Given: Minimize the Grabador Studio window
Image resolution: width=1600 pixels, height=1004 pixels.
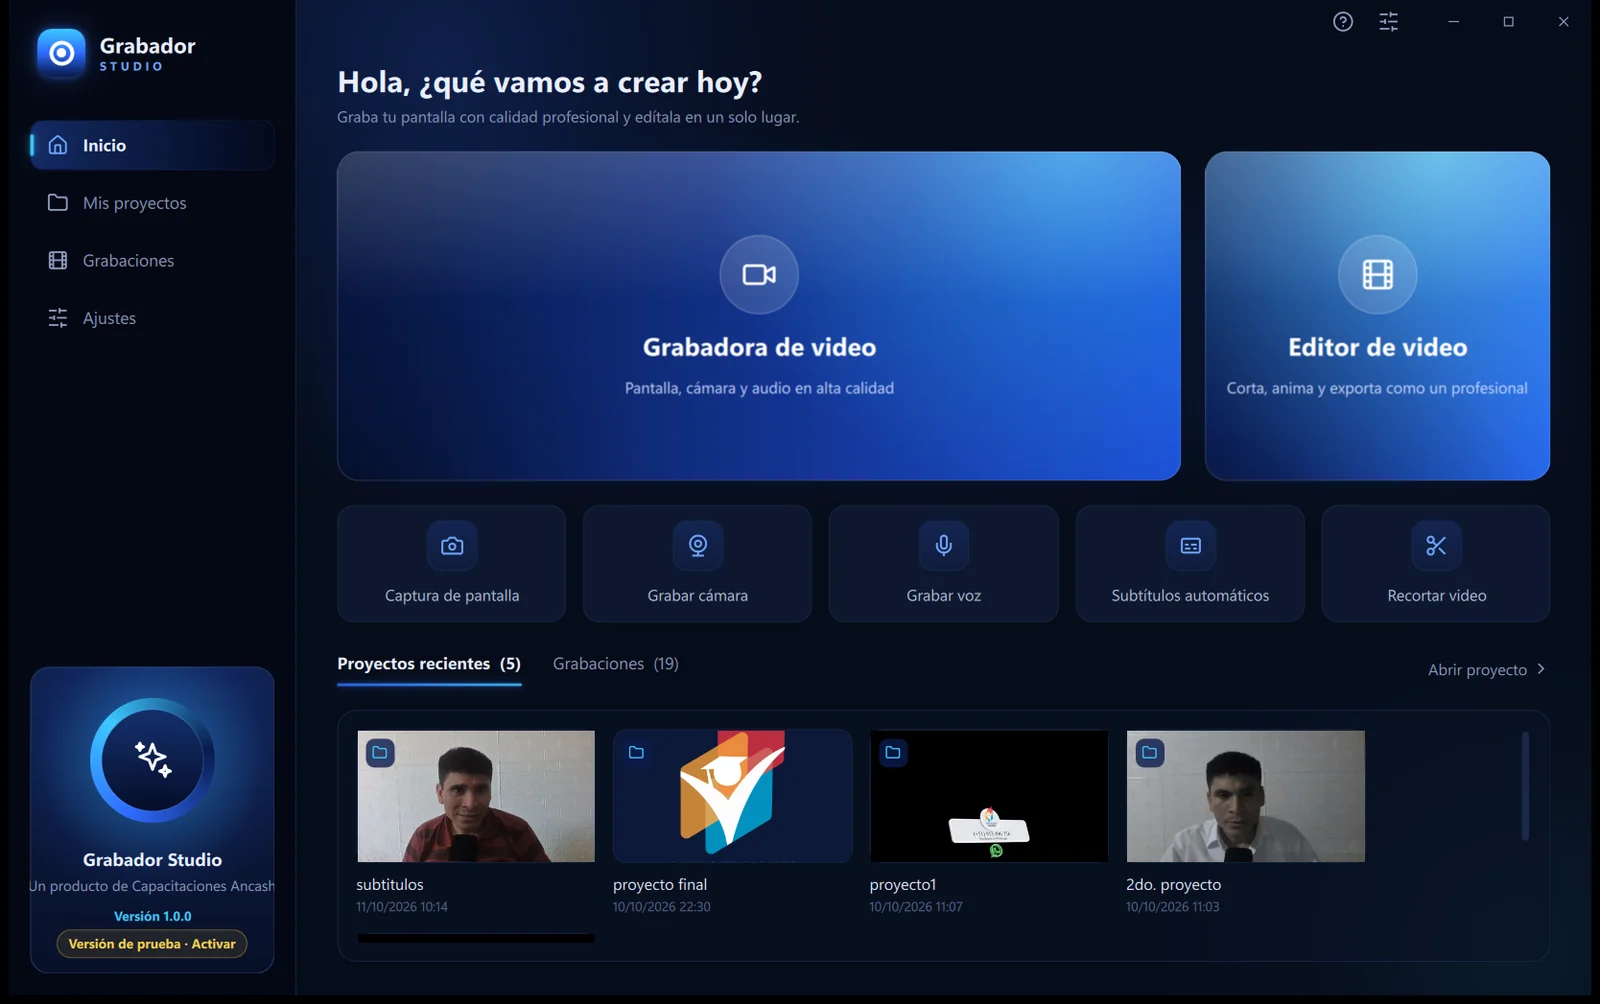Looking at the screenshot, I should 1453,22.
